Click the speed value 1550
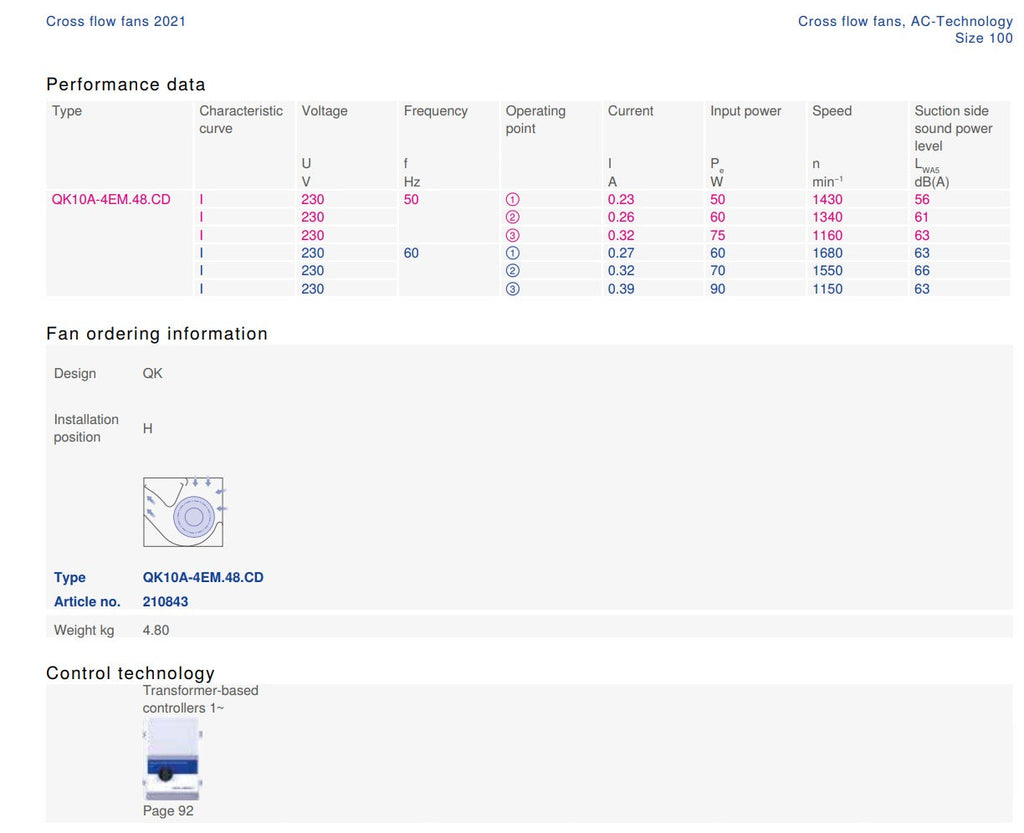This screenshot has width=1024, height=833. [827, 270]
